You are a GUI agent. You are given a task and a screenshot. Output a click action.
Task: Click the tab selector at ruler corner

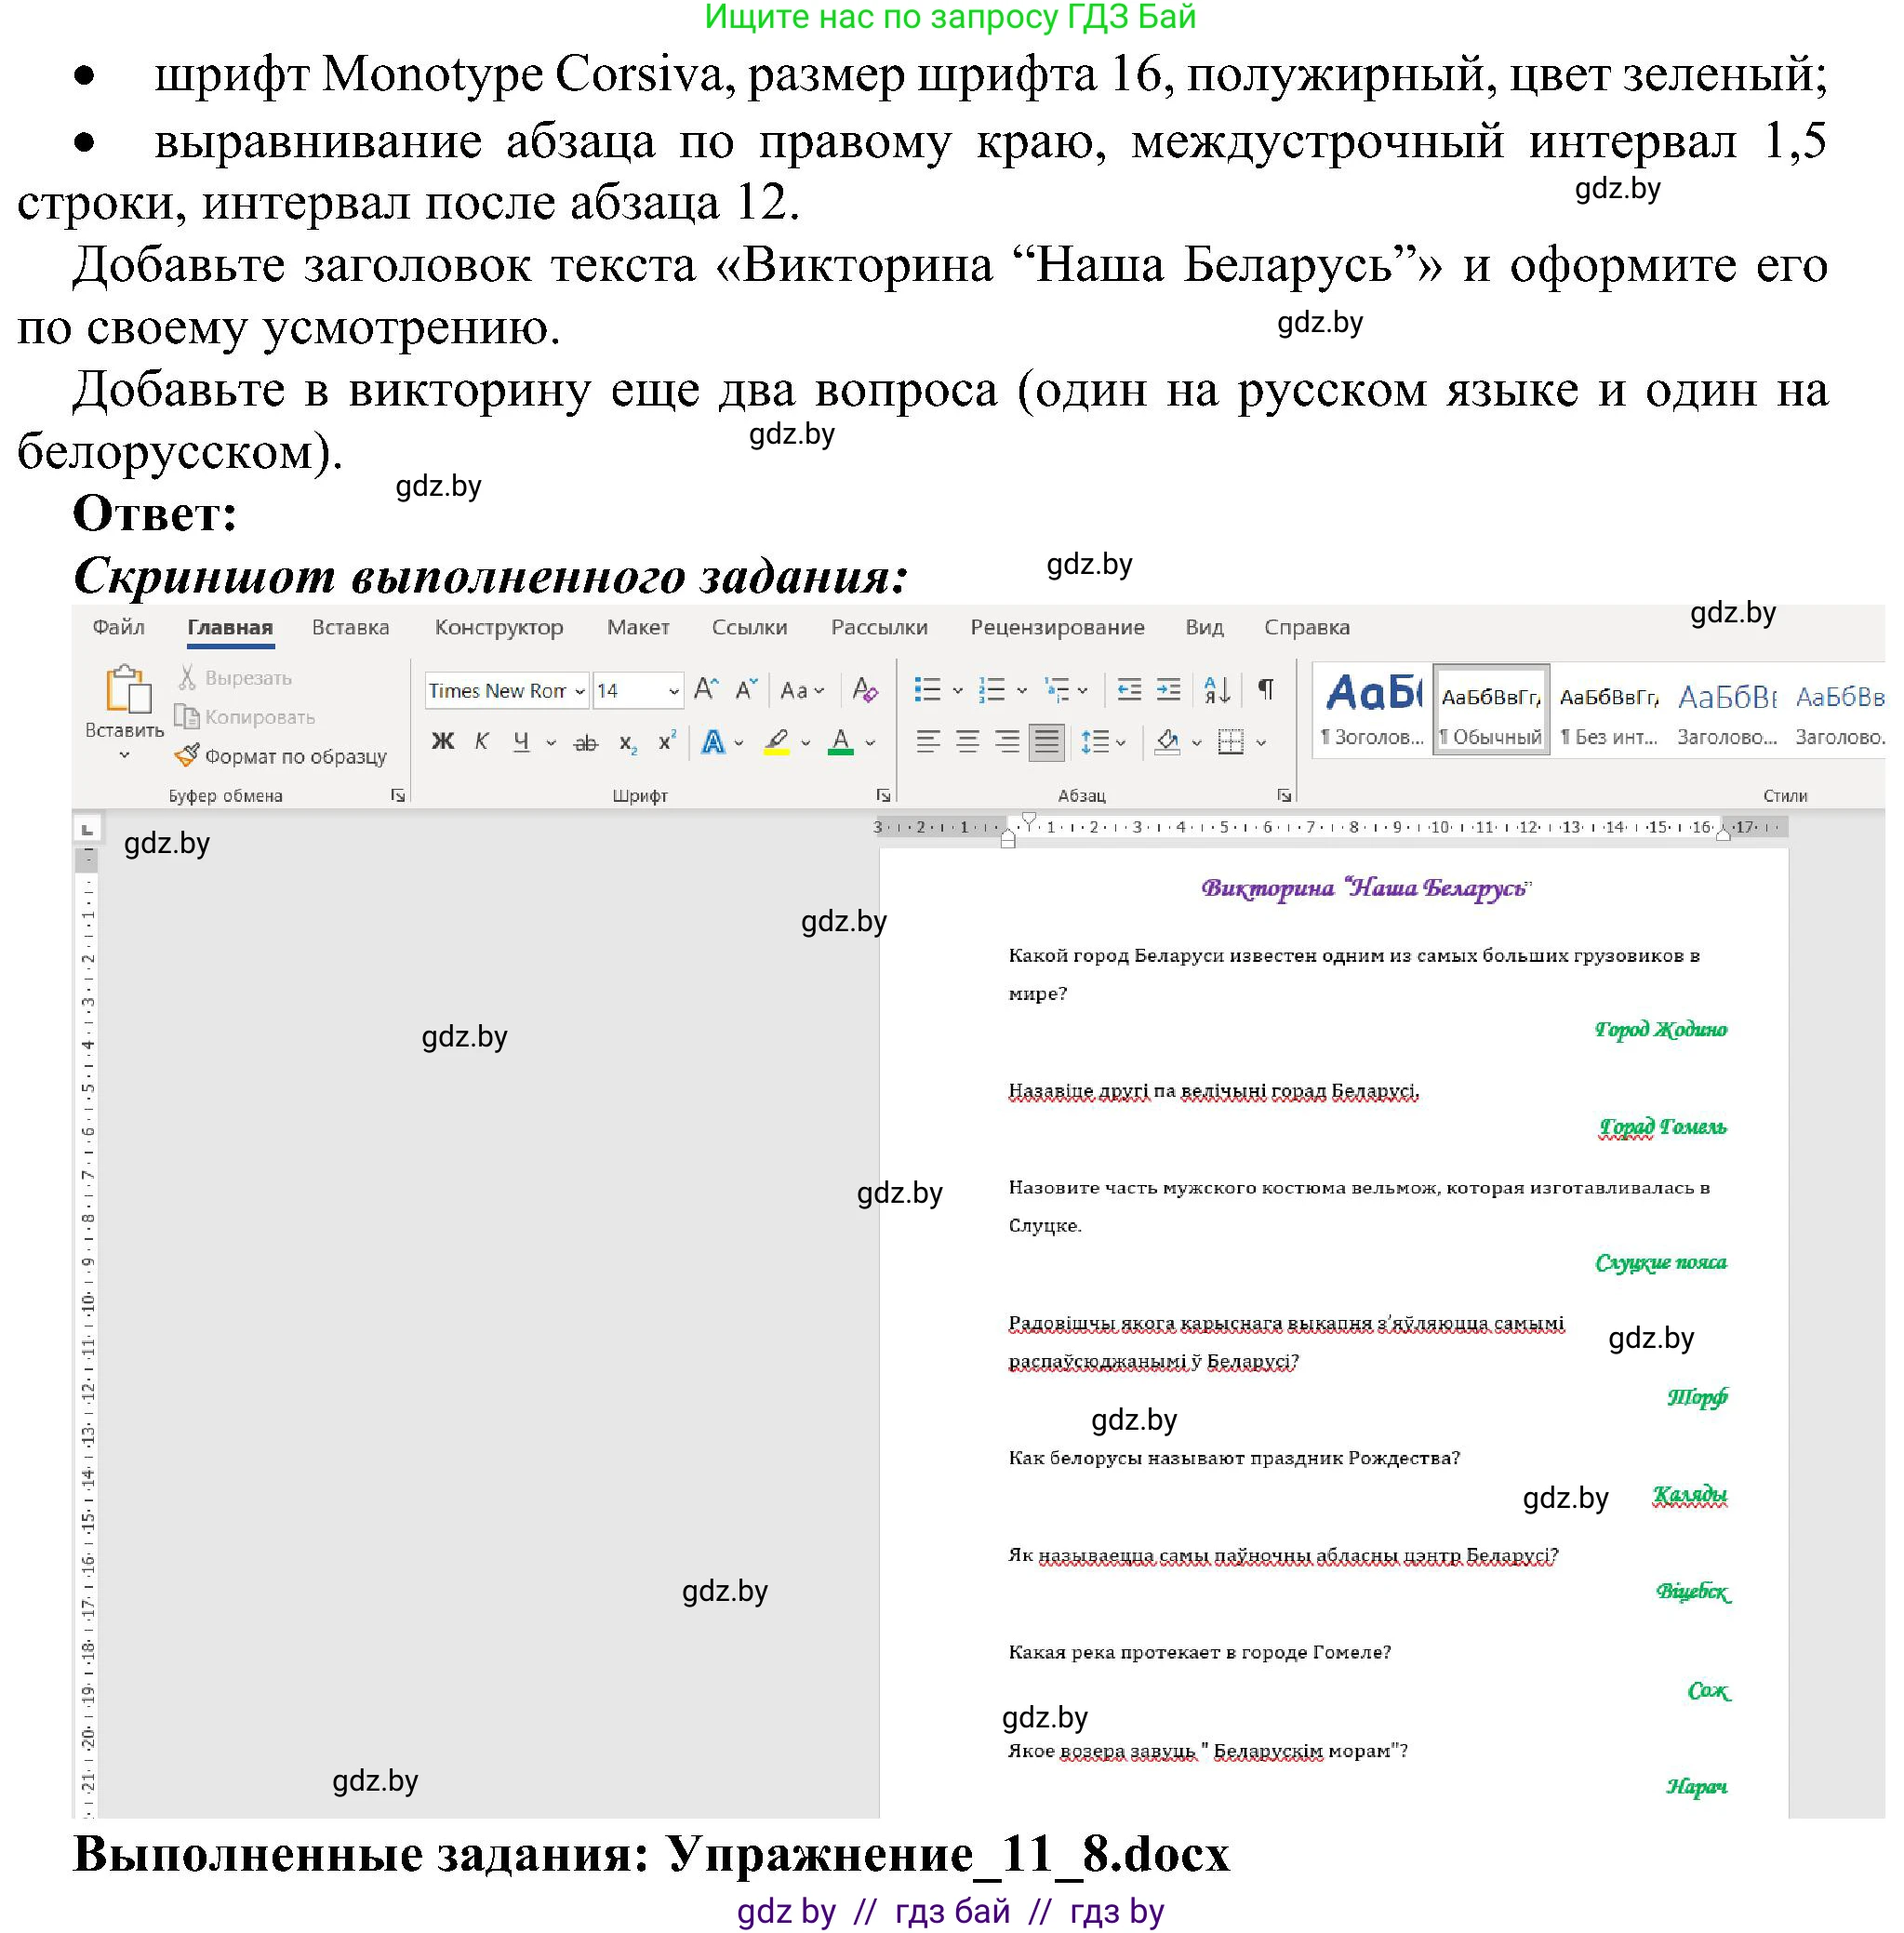tap(87, 829)
